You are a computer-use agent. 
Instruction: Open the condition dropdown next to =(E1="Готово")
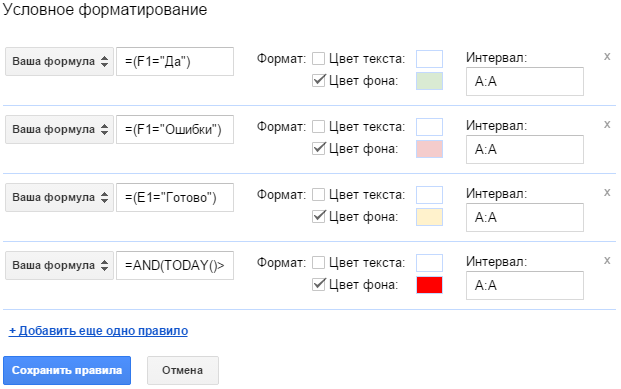[x=59, y=197]
